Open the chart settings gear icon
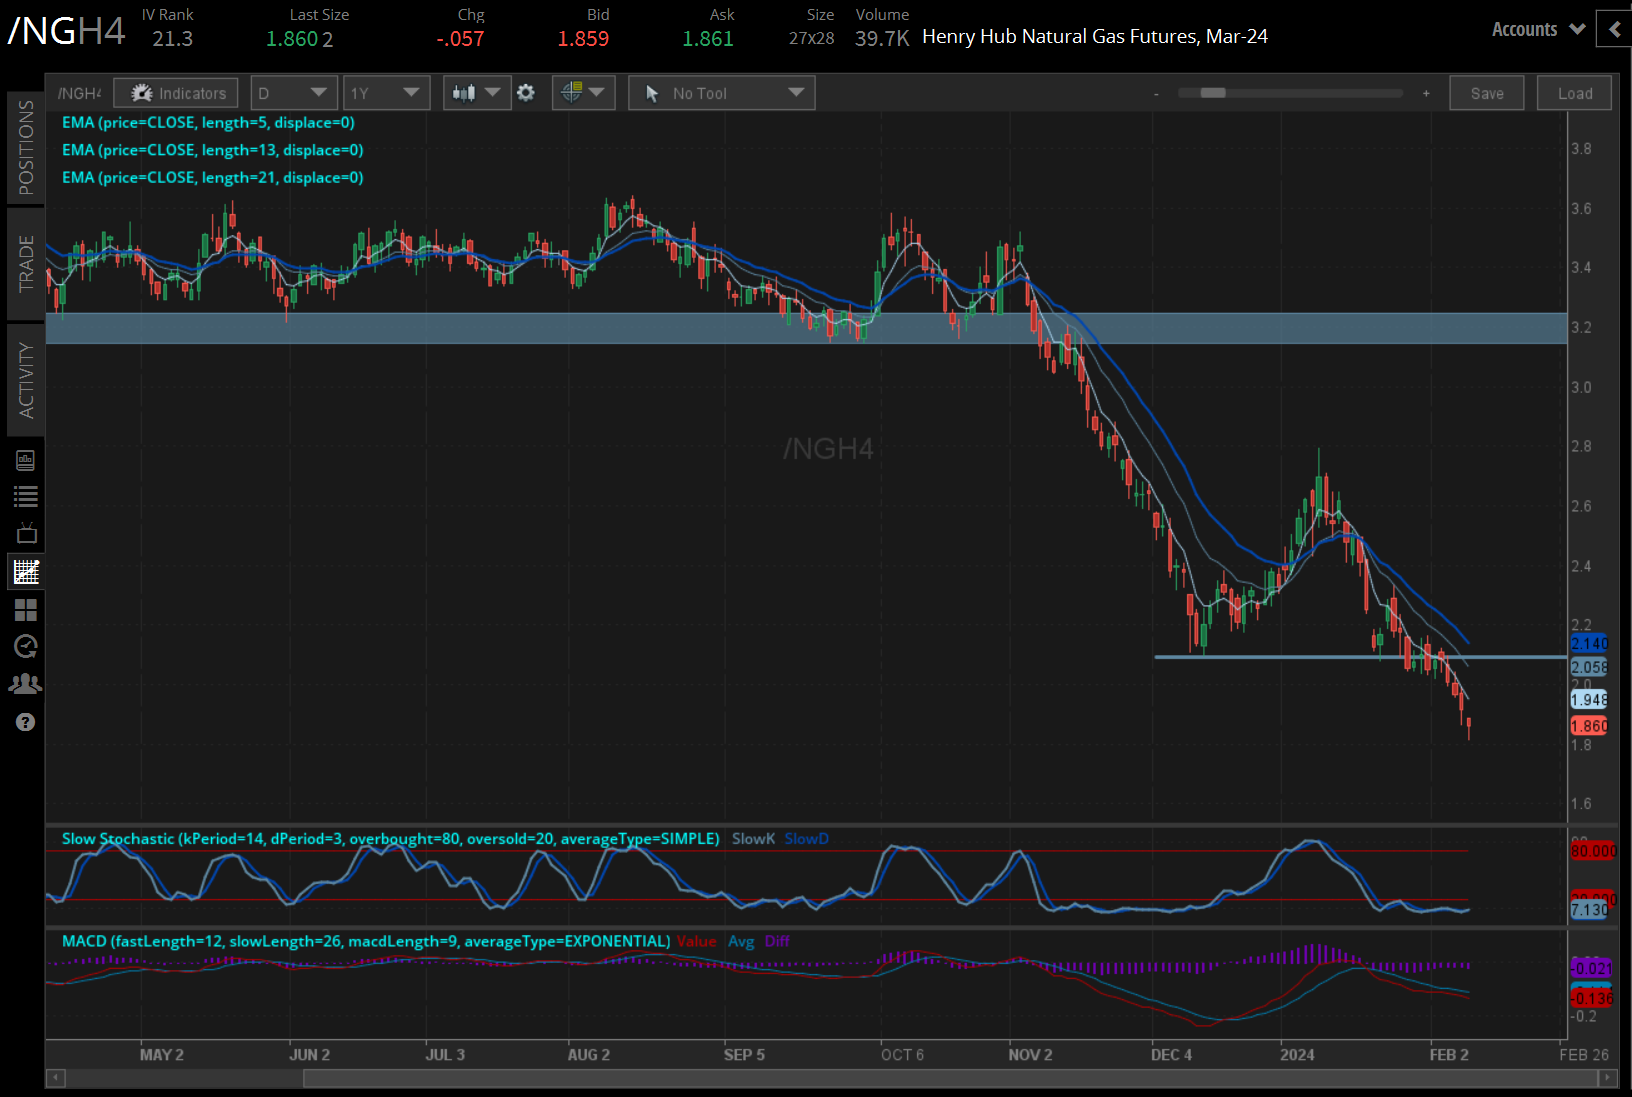1632x1097 pixels. (x=526, y=92)
